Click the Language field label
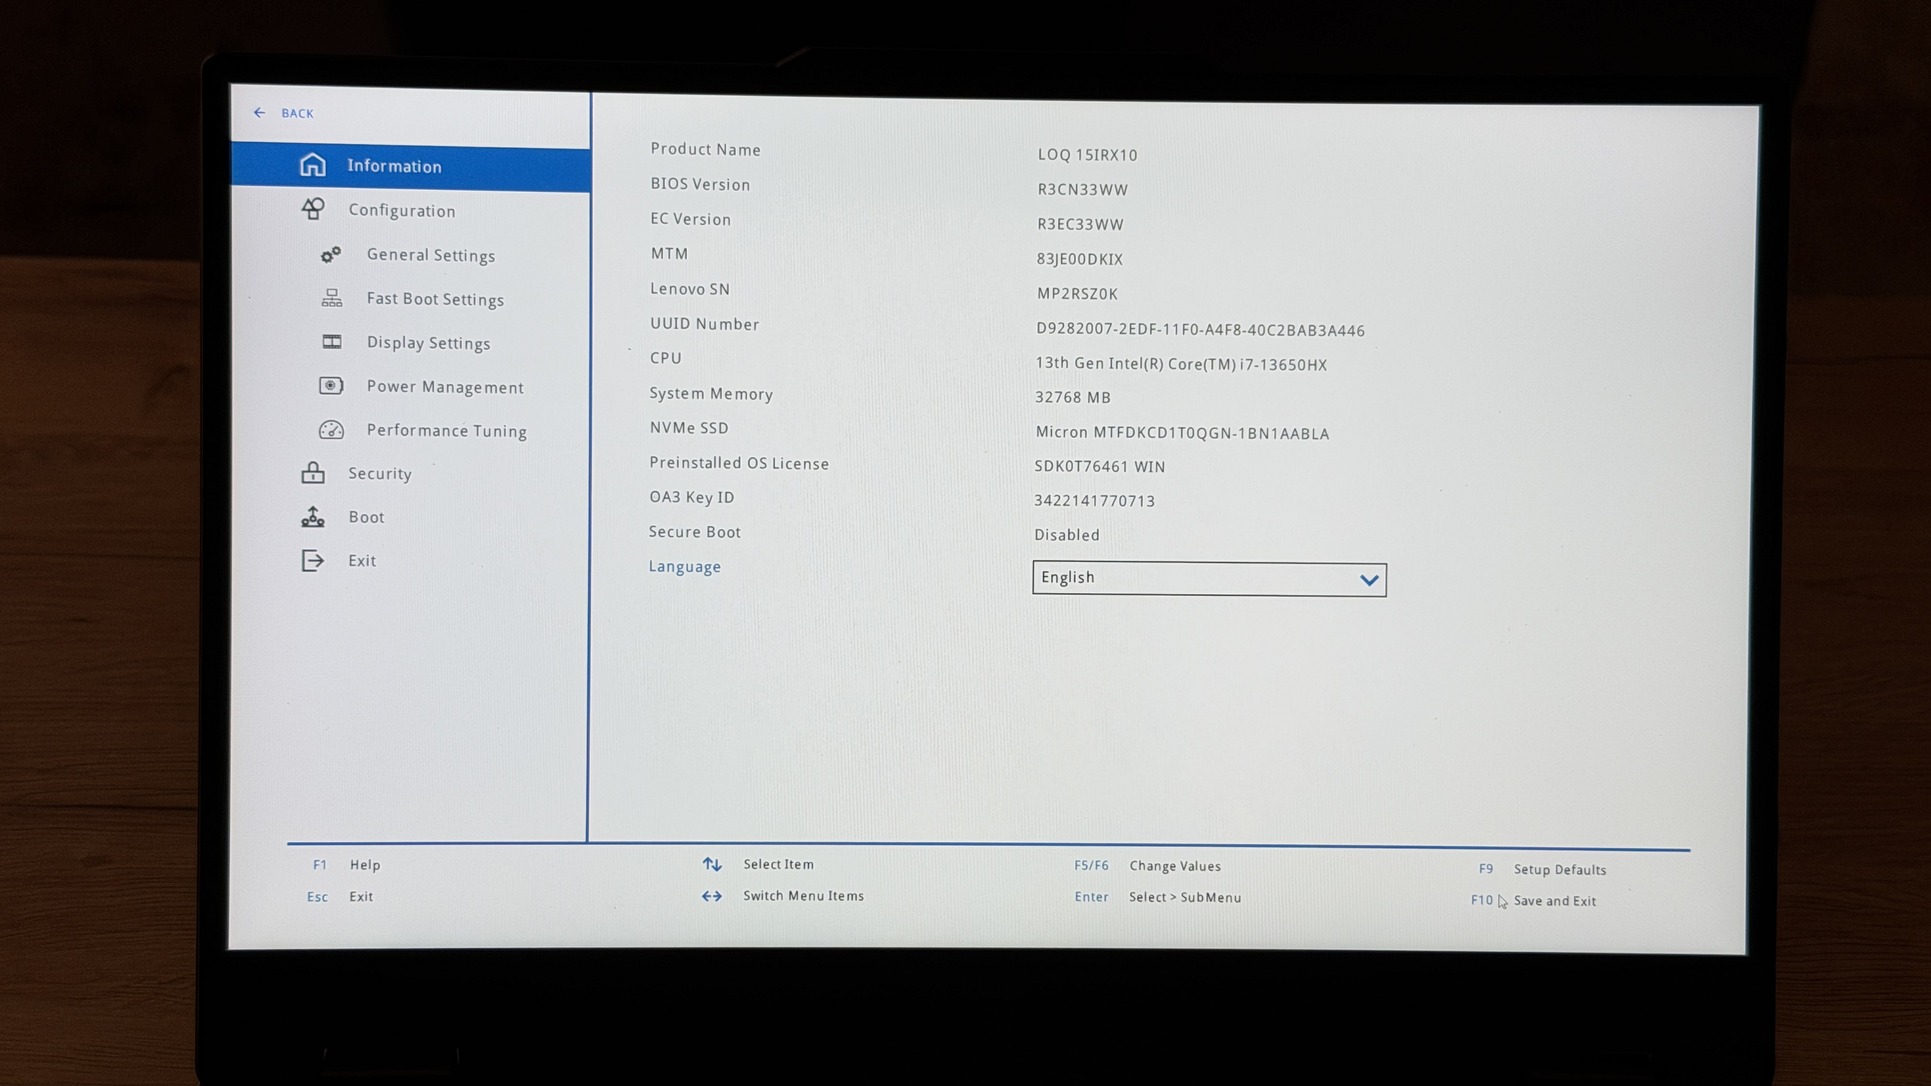1931x1086 pixels. pos(685,567)
